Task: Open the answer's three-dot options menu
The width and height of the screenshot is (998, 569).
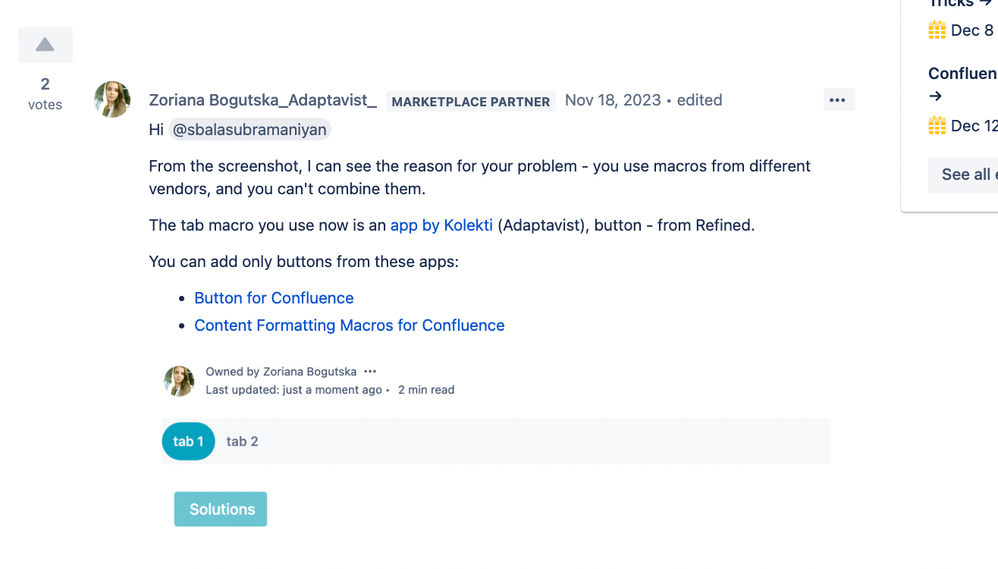Action: pos(838,100)
